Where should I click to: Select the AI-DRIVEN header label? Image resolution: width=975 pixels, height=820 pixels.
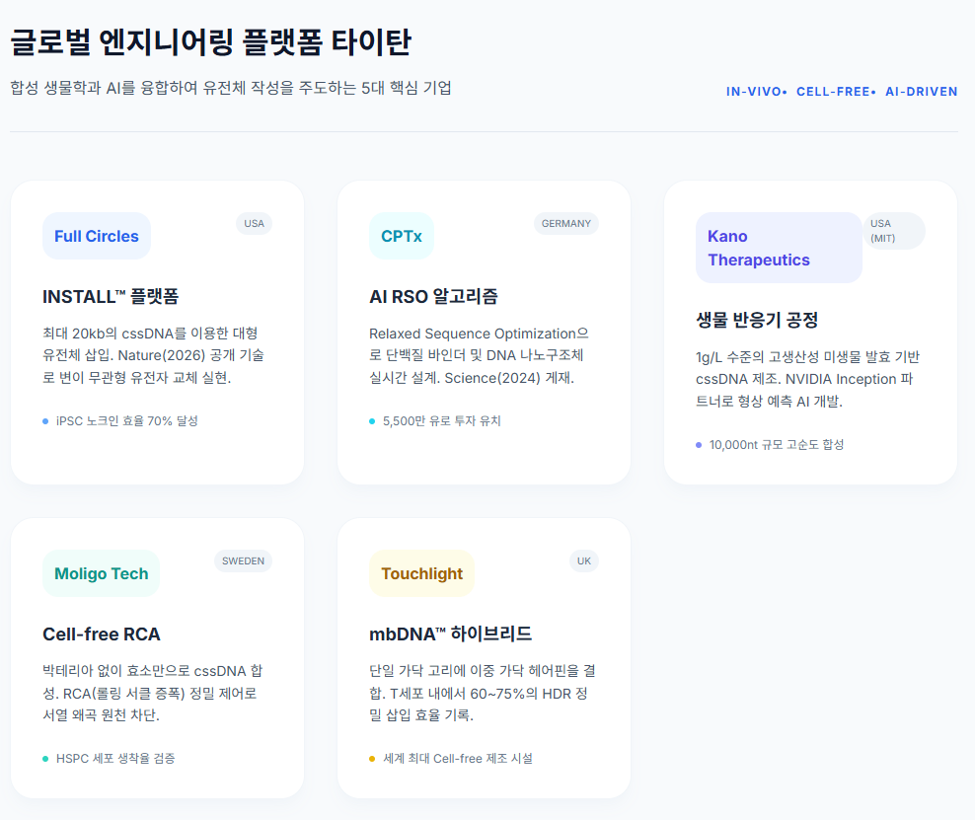(922, 91)
